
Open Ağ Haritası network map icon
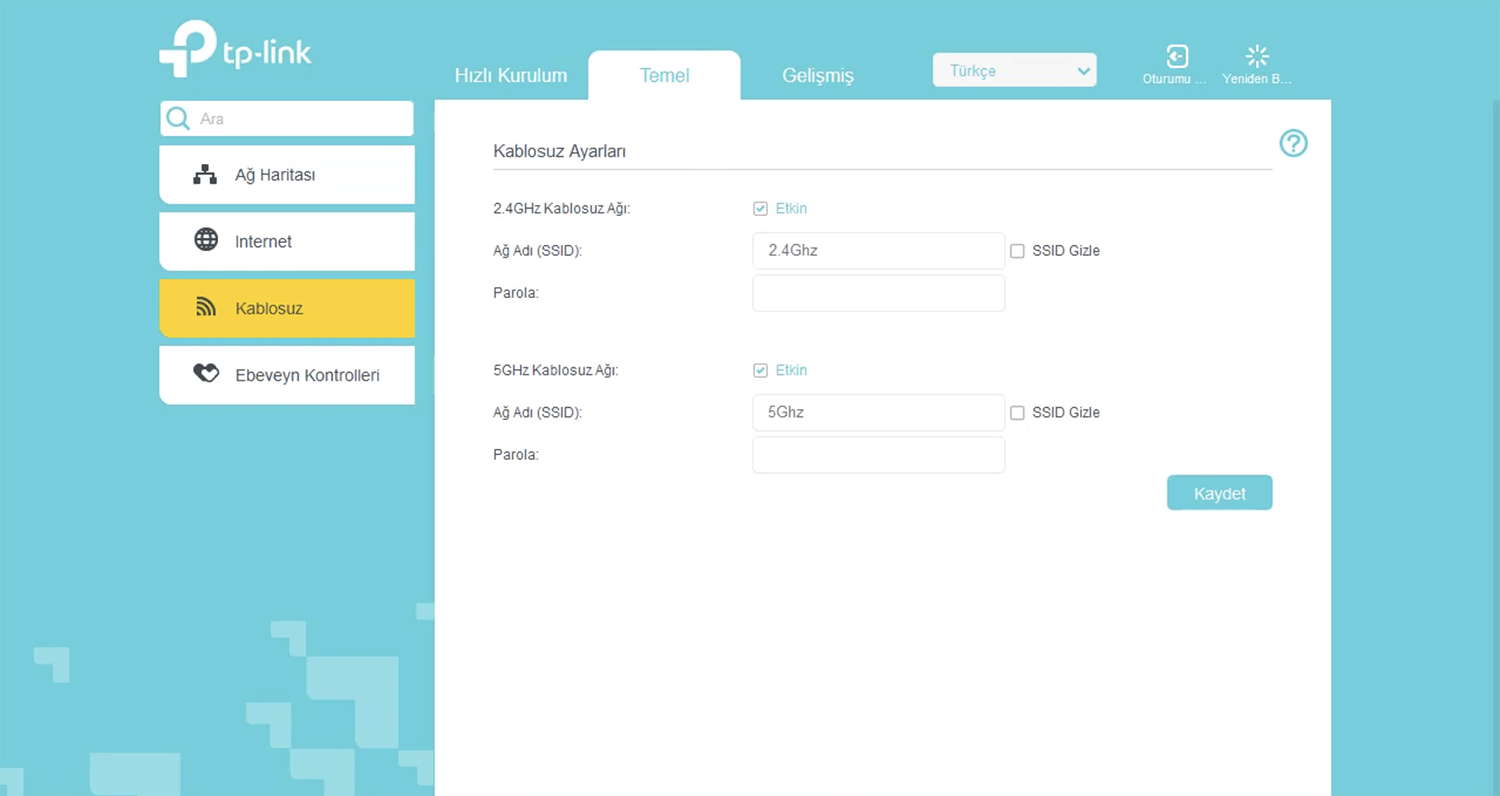click(x=205, y=175)
